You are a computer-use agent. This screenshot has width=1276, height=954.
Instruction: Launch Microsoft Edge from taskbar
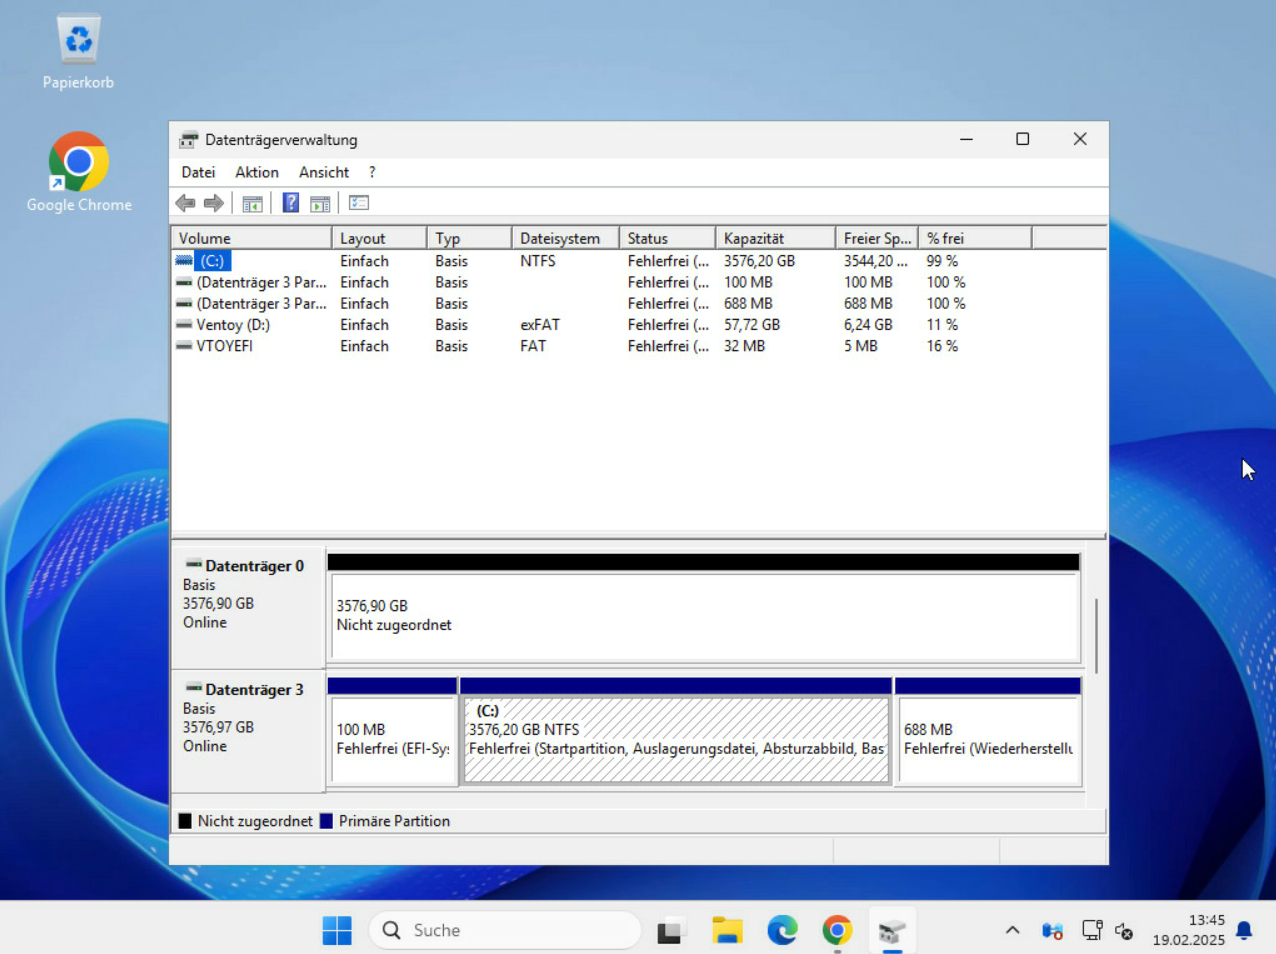click(782, 930)
